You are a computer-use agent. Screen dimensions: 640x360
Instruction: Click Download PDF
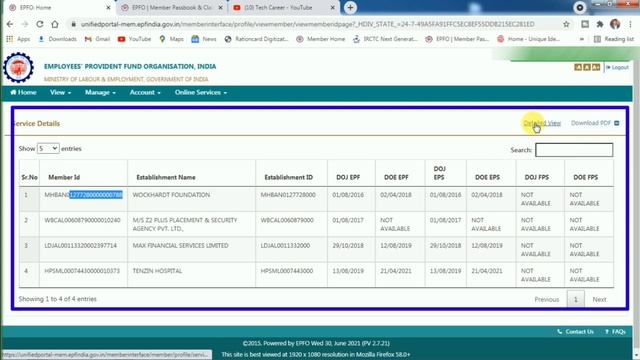[595, 123]
